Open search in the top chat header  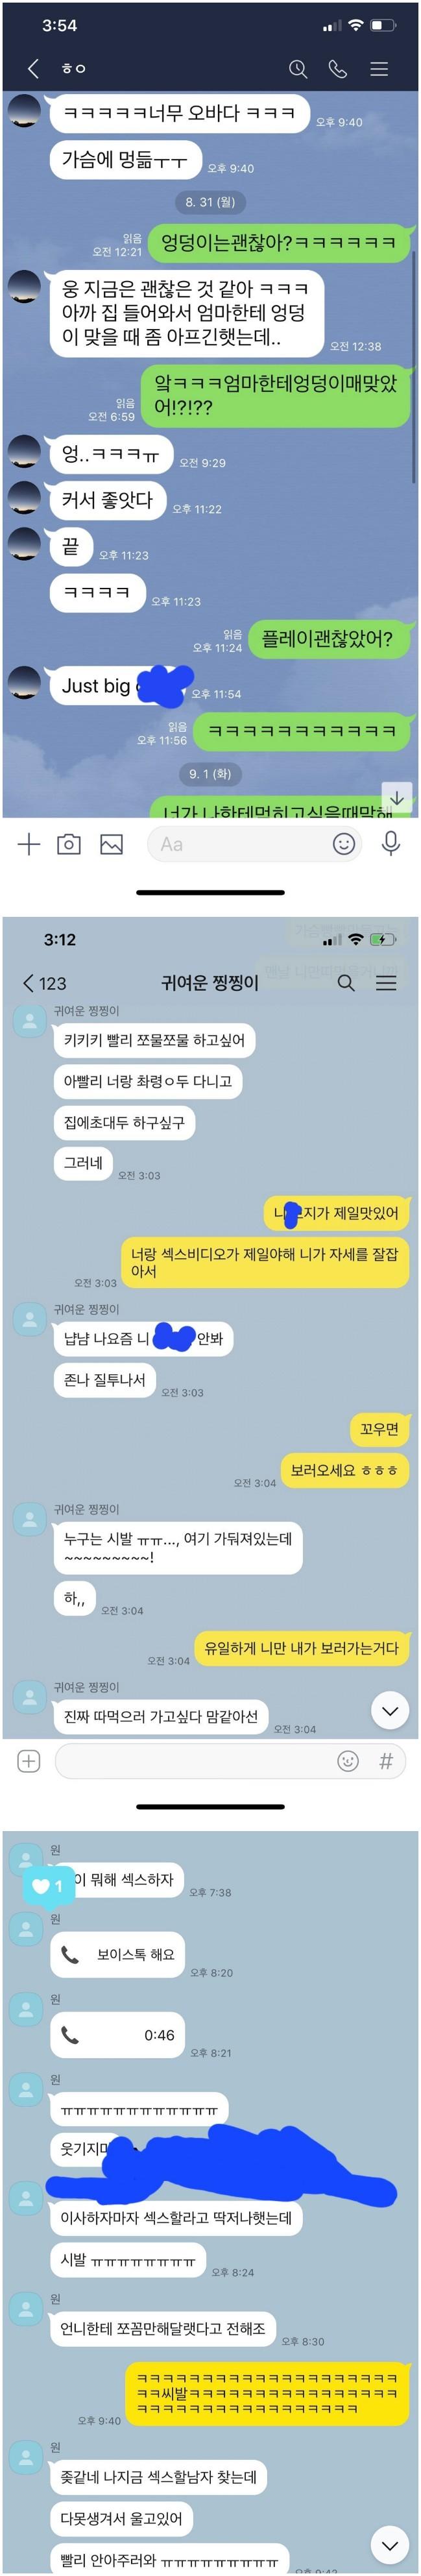tap(298, 68)
